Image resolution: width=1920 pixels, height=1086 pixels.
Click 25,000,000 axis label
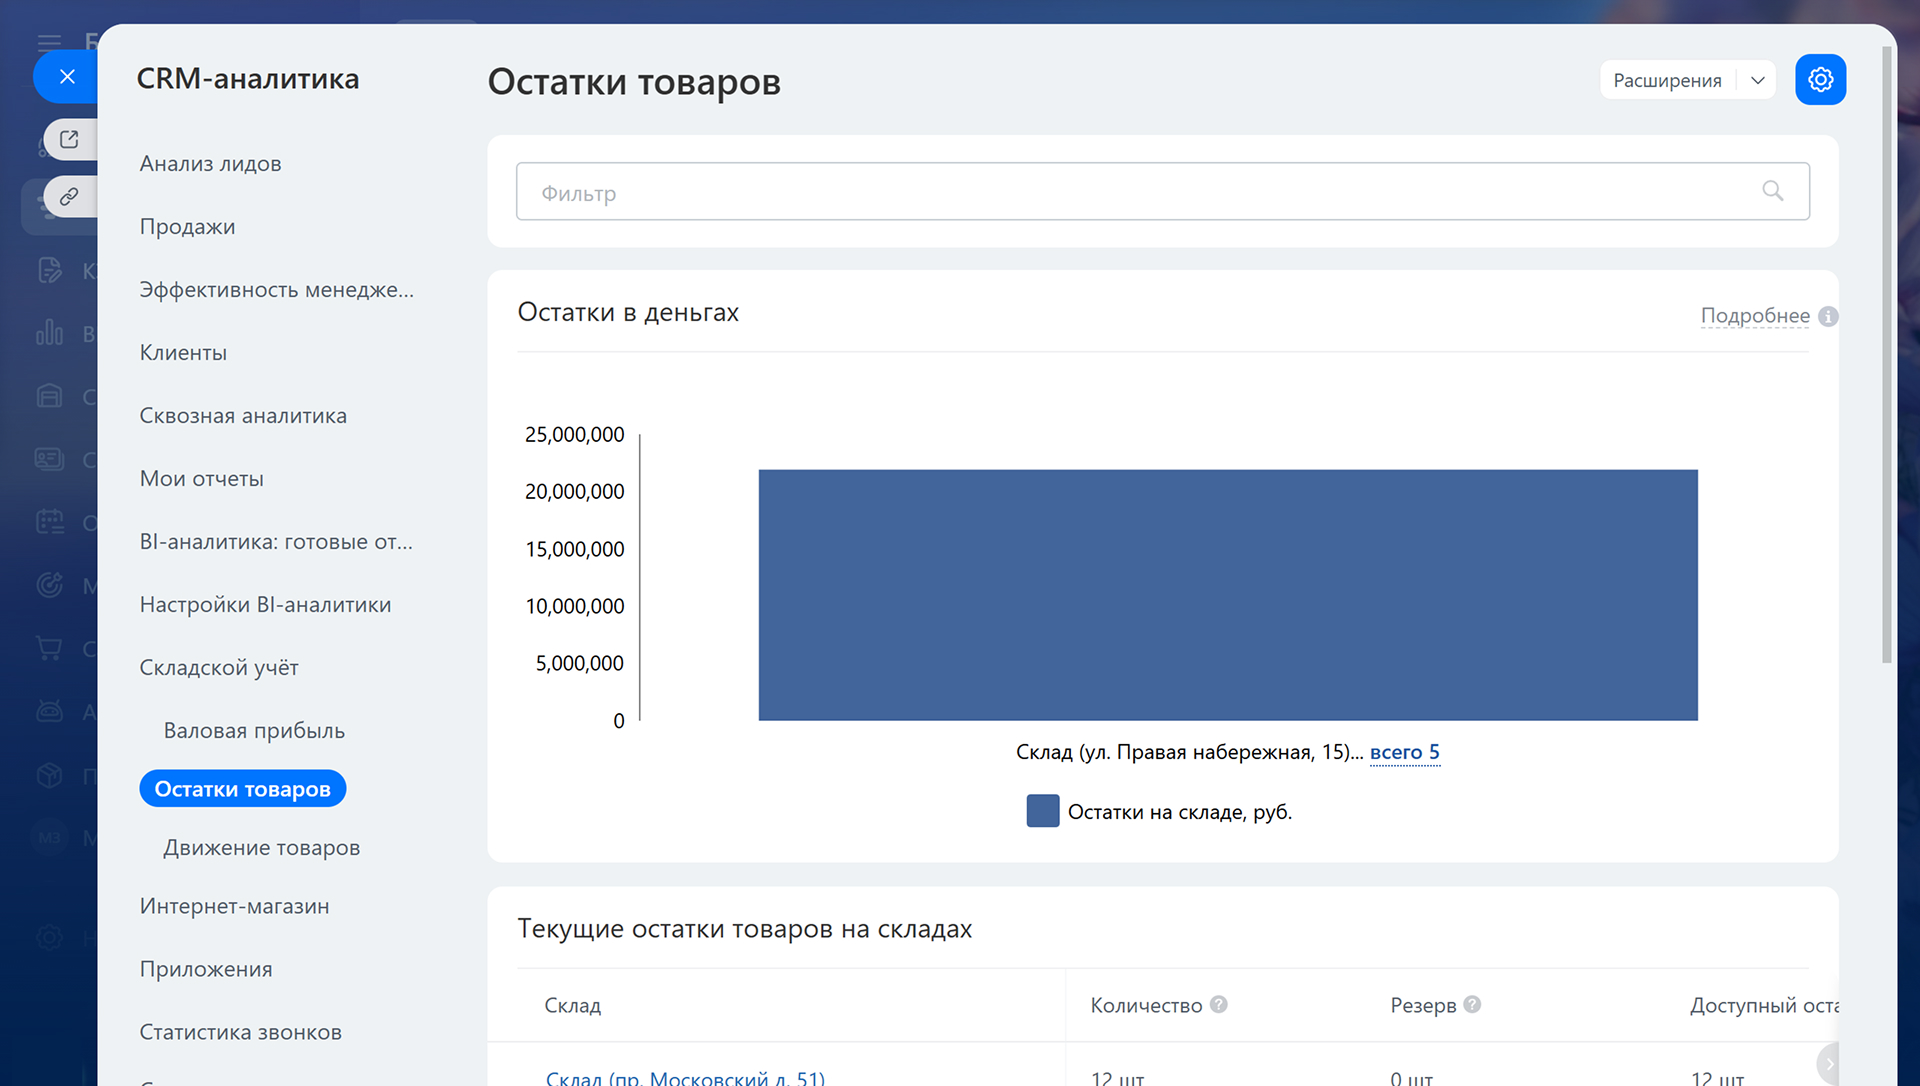(x=574, y=434)
